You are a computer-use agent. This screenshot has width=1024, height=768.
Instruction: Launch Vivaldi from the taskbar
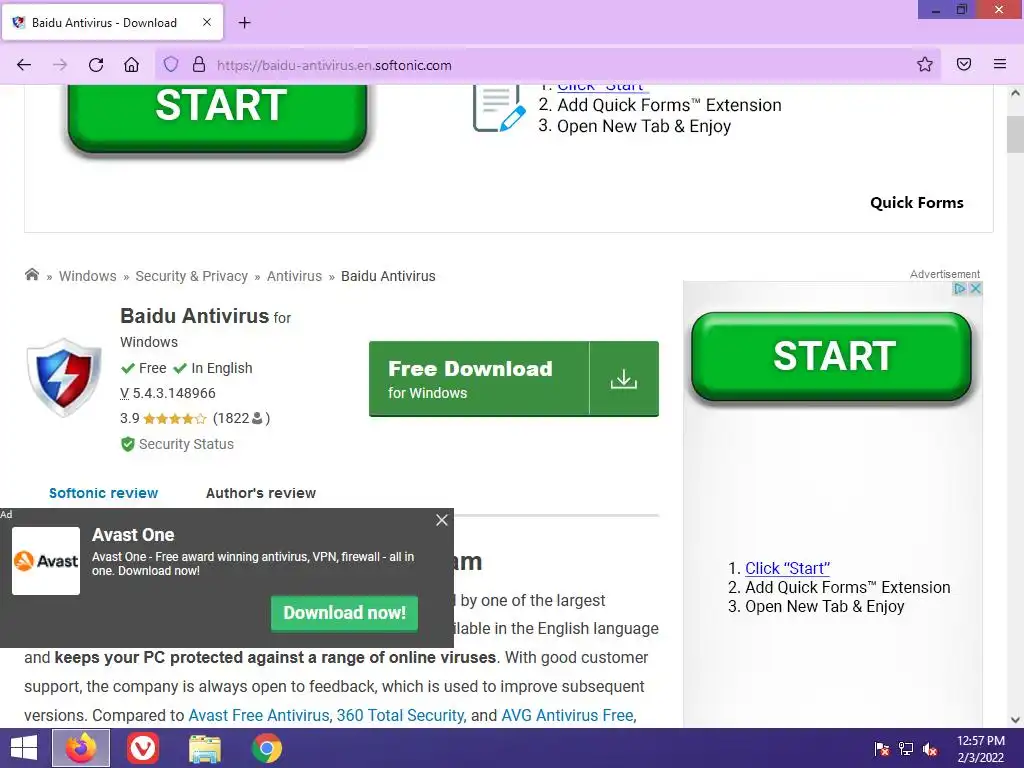point(143,748)
